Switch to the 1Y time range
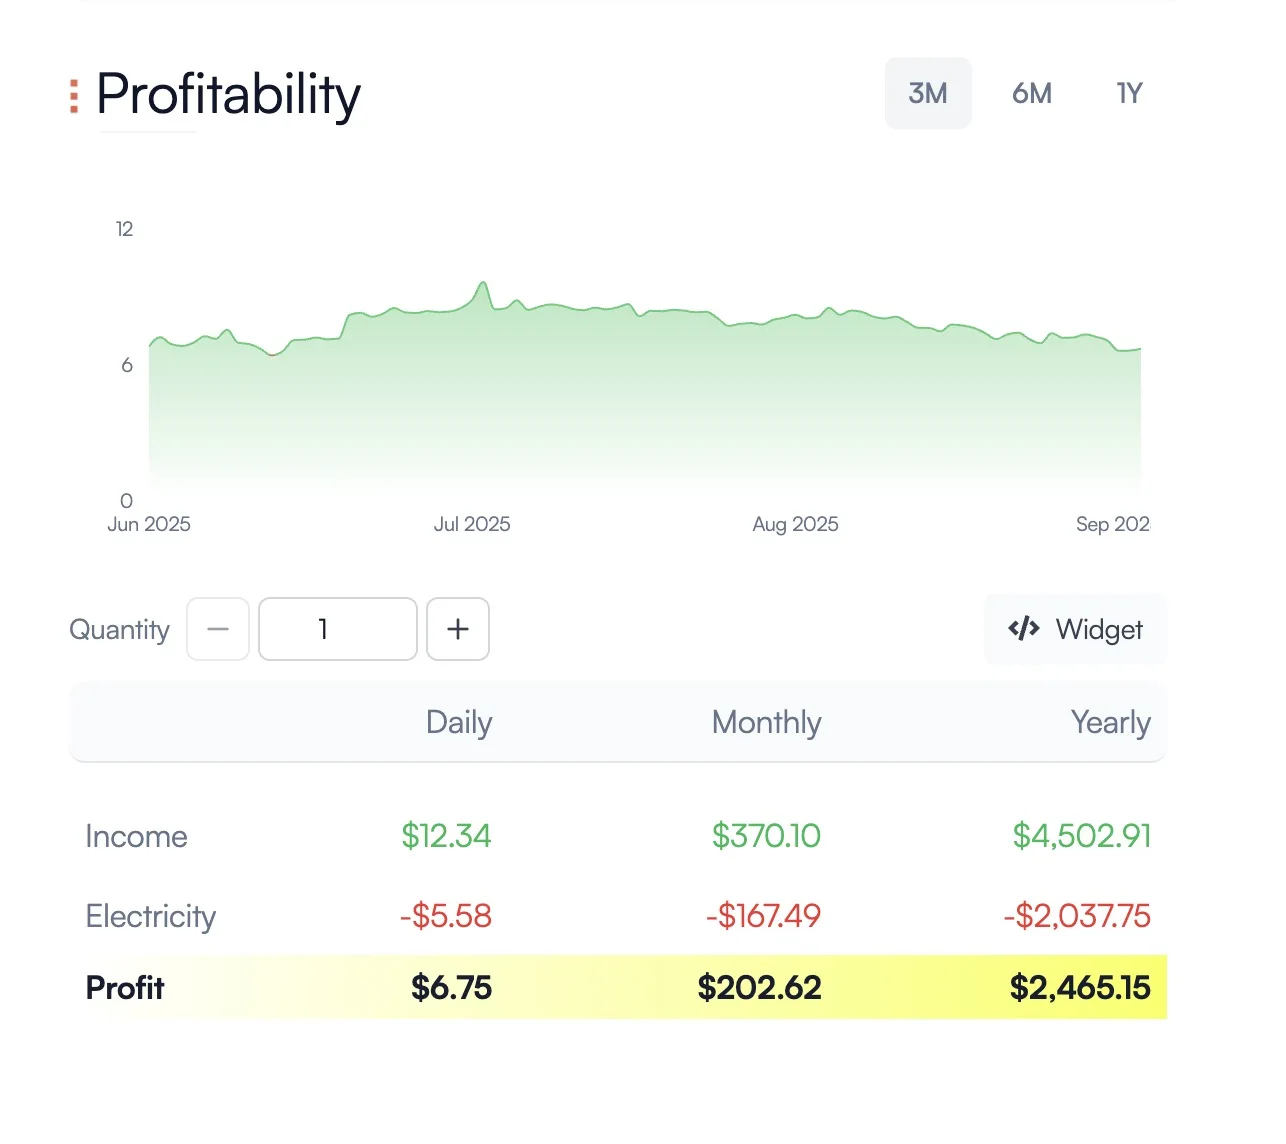This screenshot has width=1286, height=1144. (x=1129, y=93)
